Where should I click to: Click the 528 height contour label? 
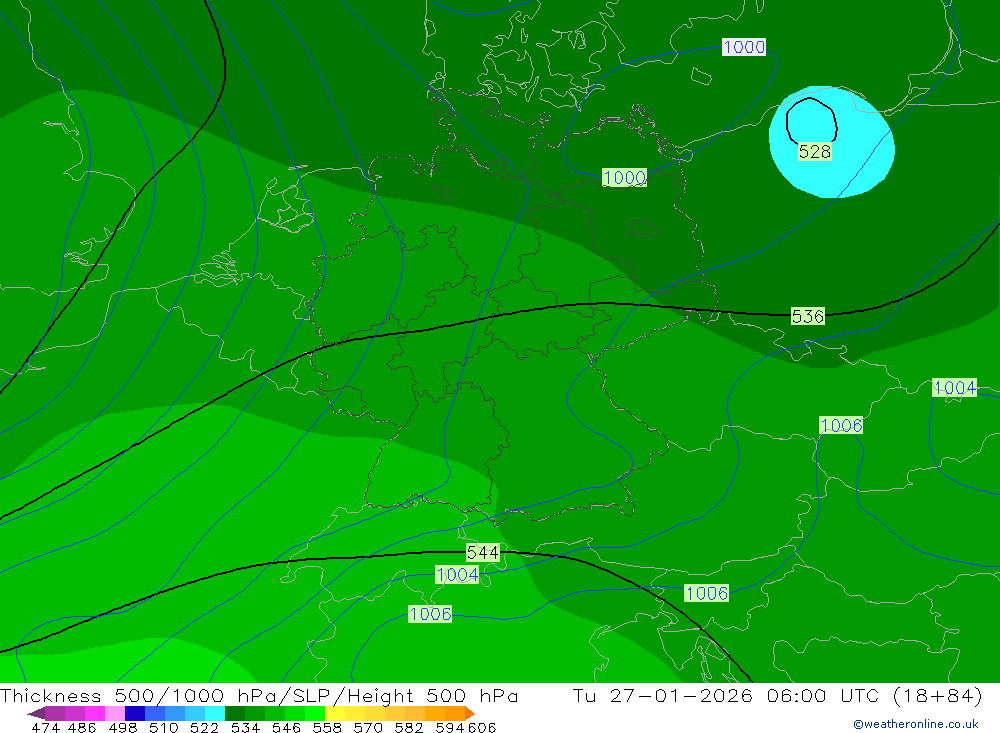coord(814,151)
